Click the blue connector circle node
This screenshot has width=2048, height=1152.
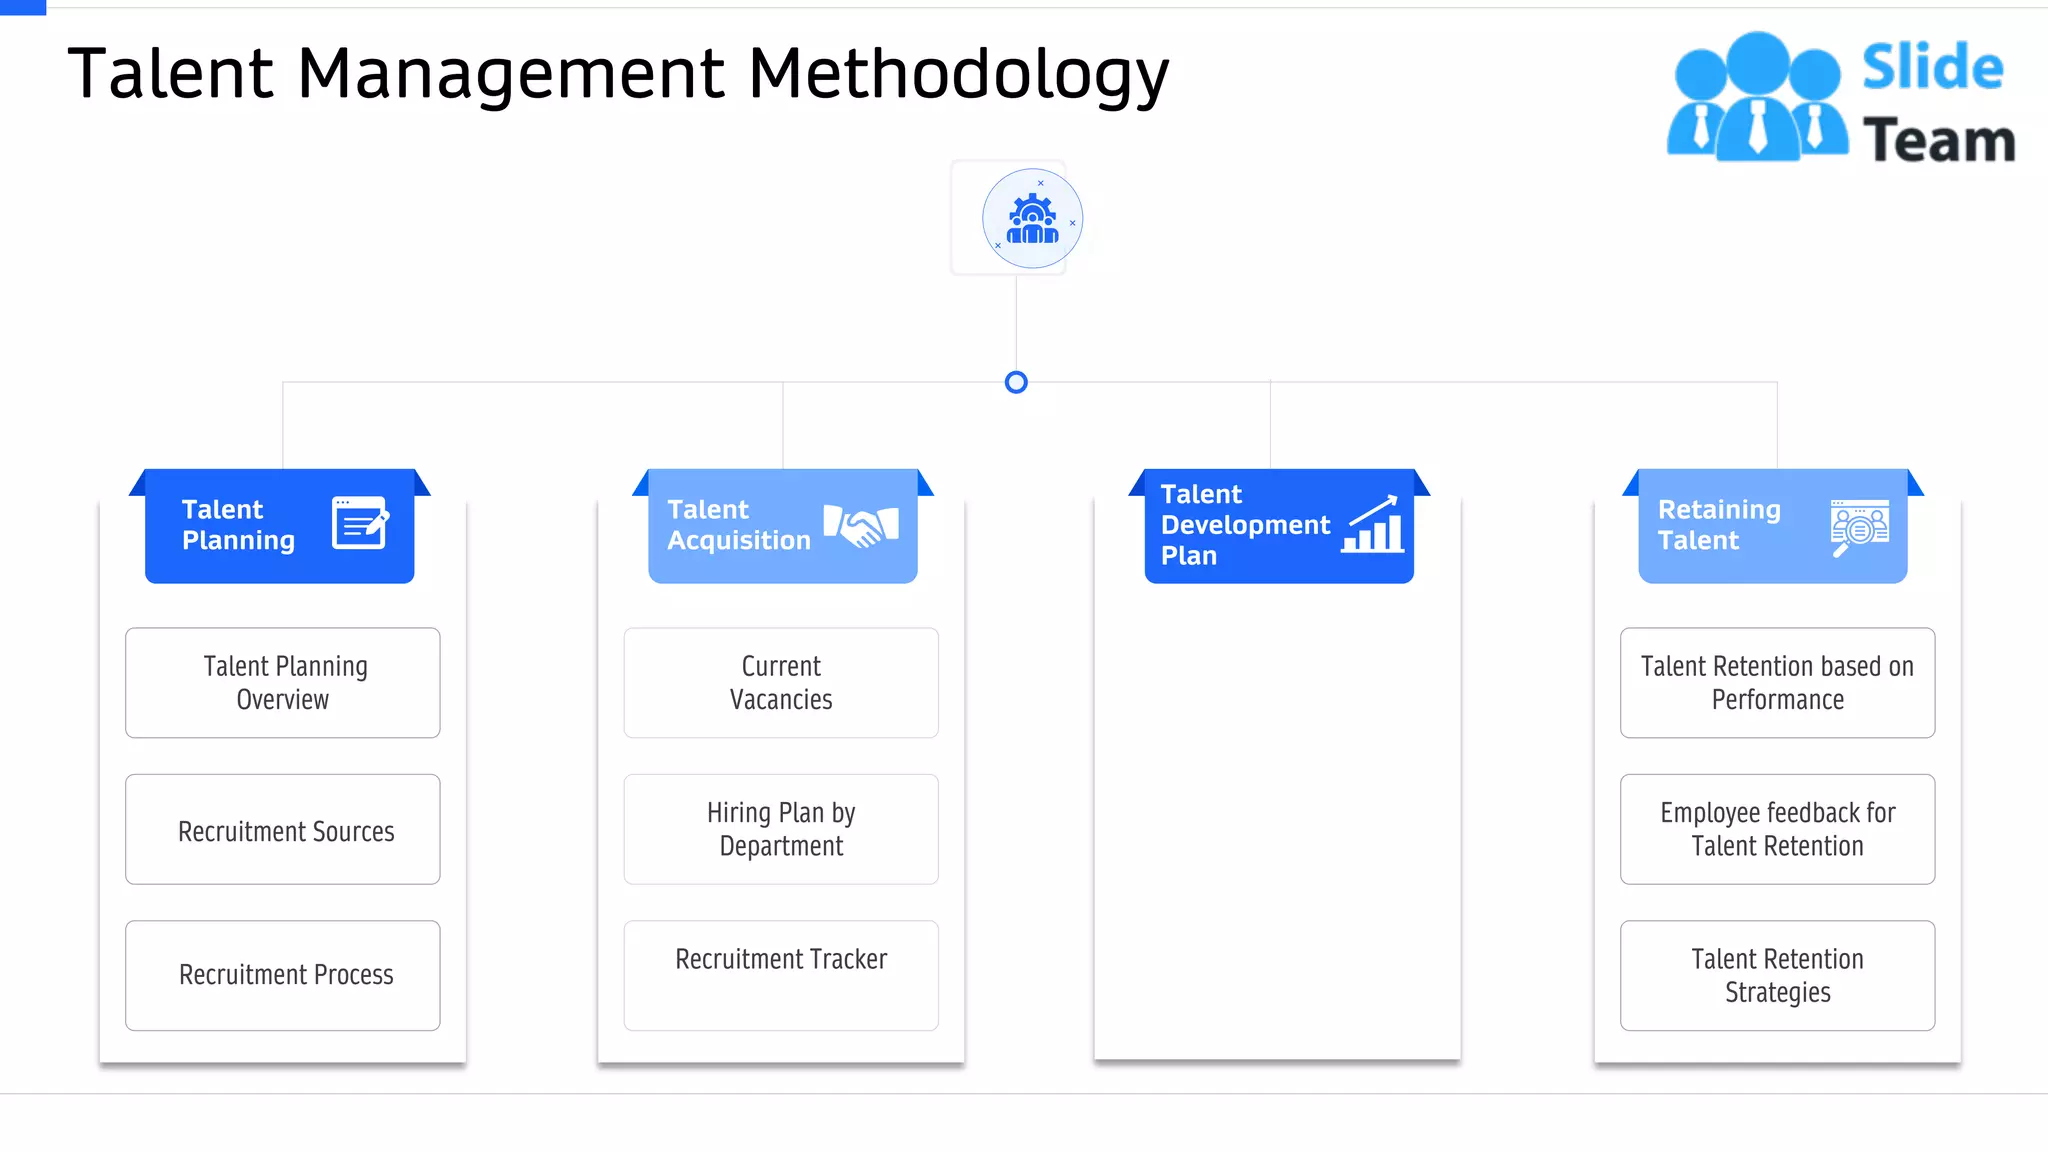pos(1016,382)
